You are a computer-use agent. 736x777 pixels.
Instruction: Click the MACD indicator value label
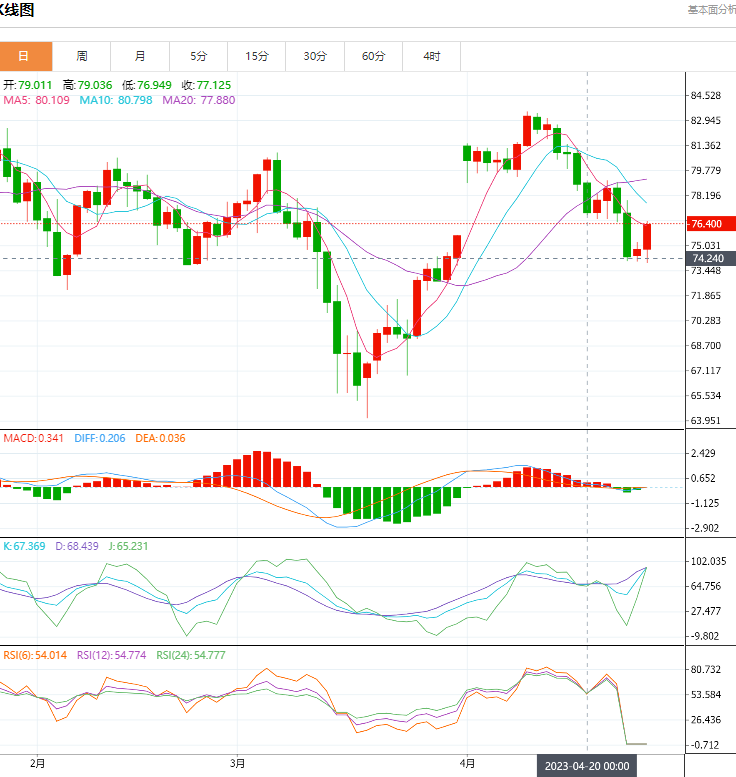(32, 438)
